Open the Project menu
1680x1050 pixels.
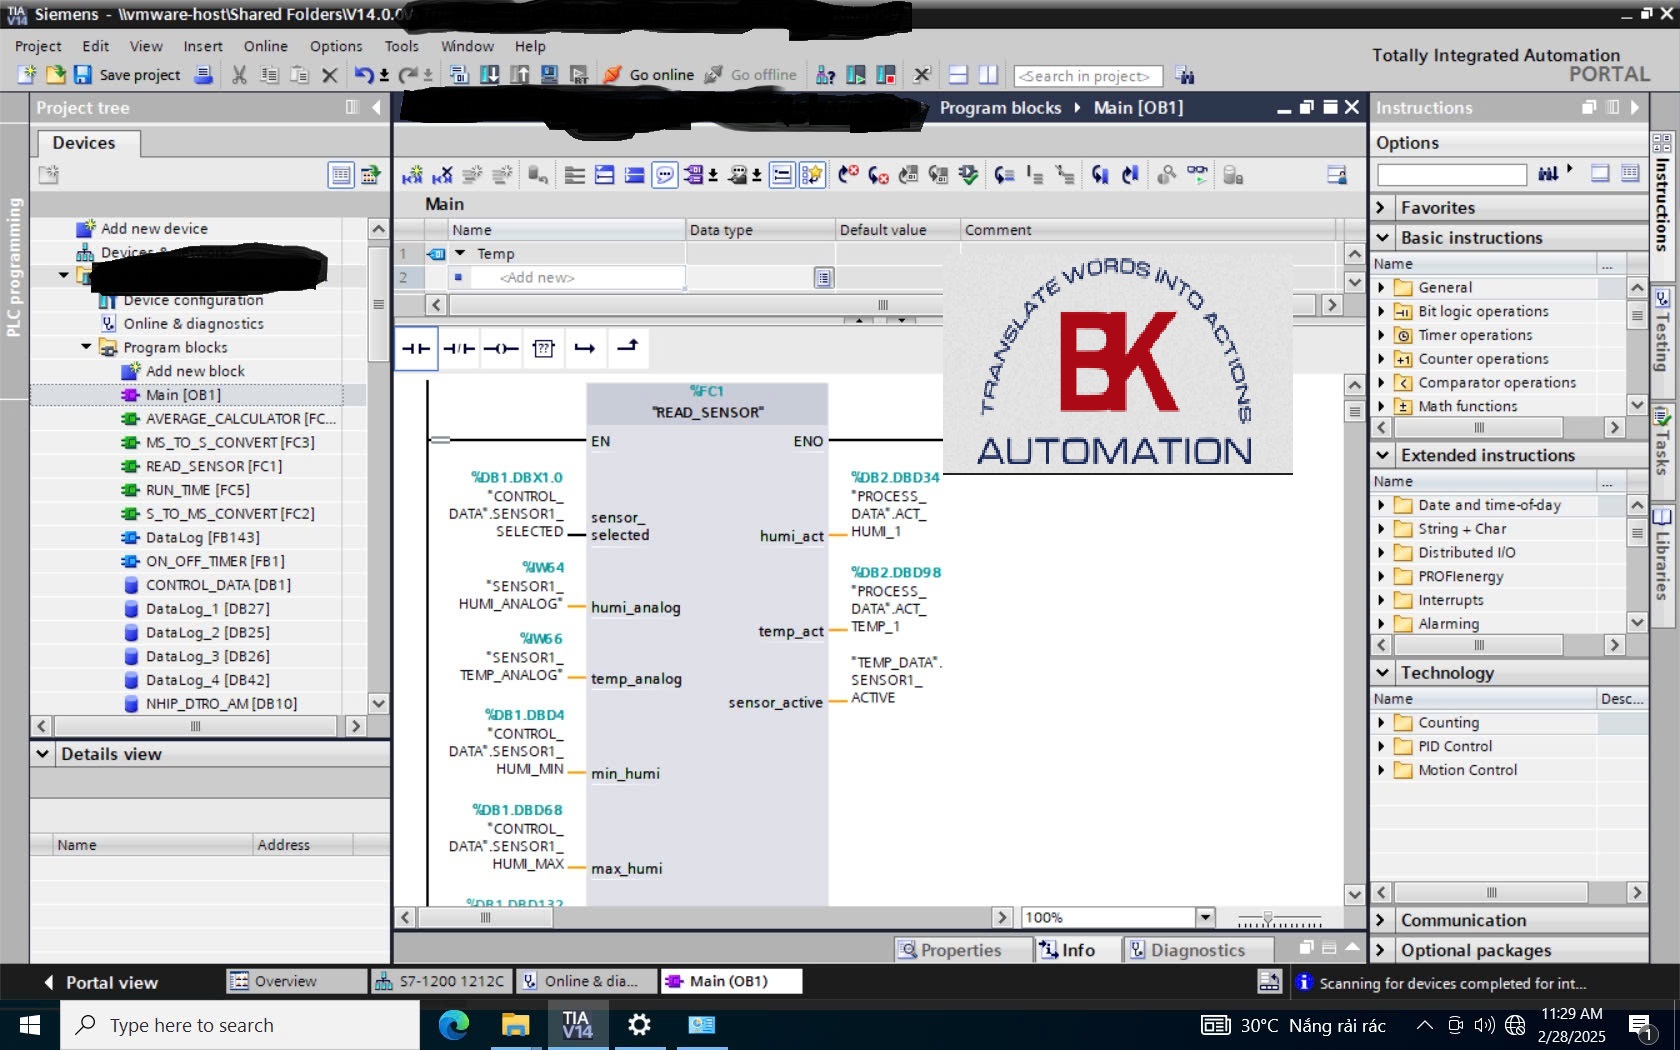coord(38,46)
